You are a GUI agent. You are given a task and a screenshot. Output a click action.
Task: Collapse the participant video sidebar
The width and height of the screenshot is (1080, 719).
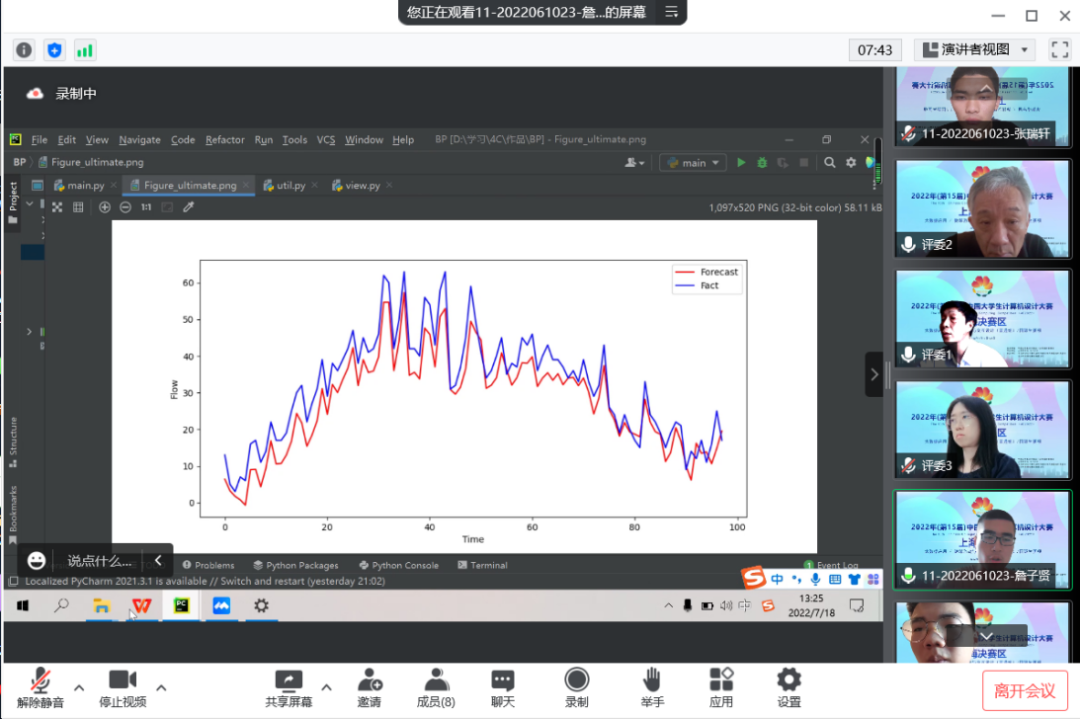click(x=874, y=374)
